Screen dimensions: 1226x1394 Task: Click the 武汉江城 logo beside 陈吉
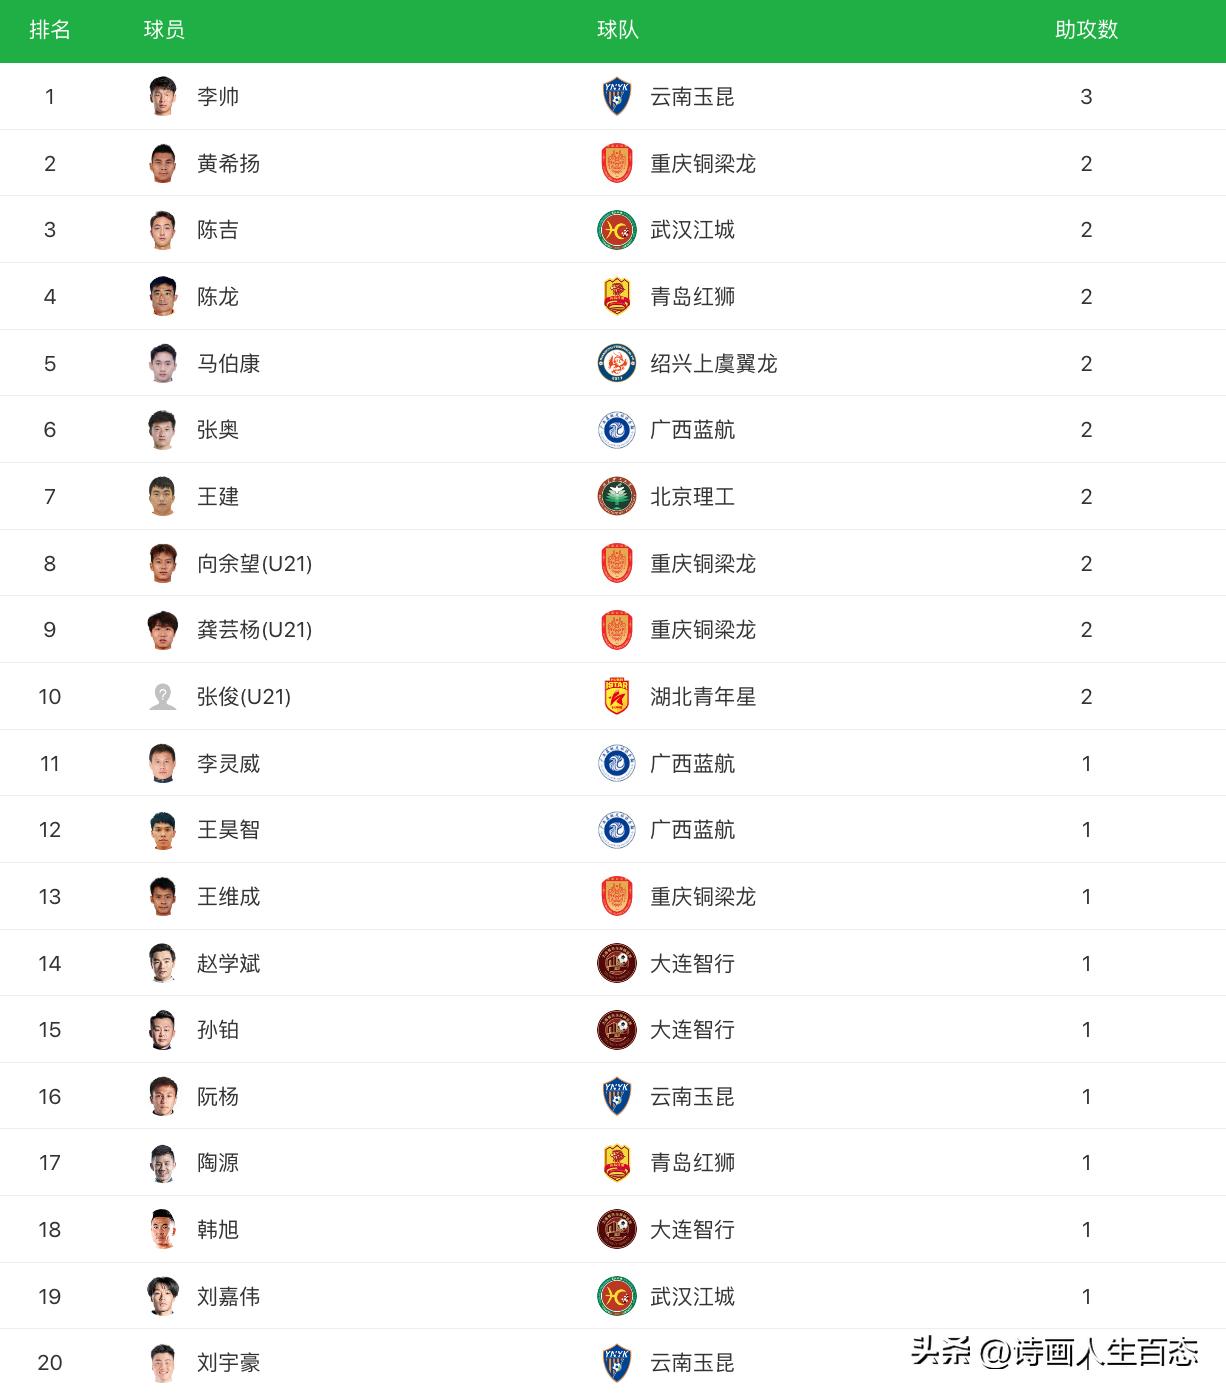617,230
